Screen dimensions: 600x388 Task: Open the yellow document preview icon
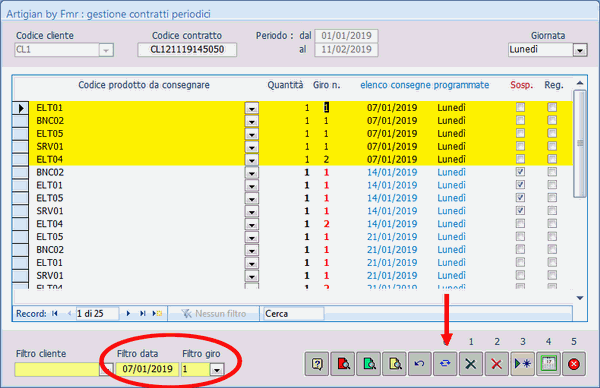point(395,364)
